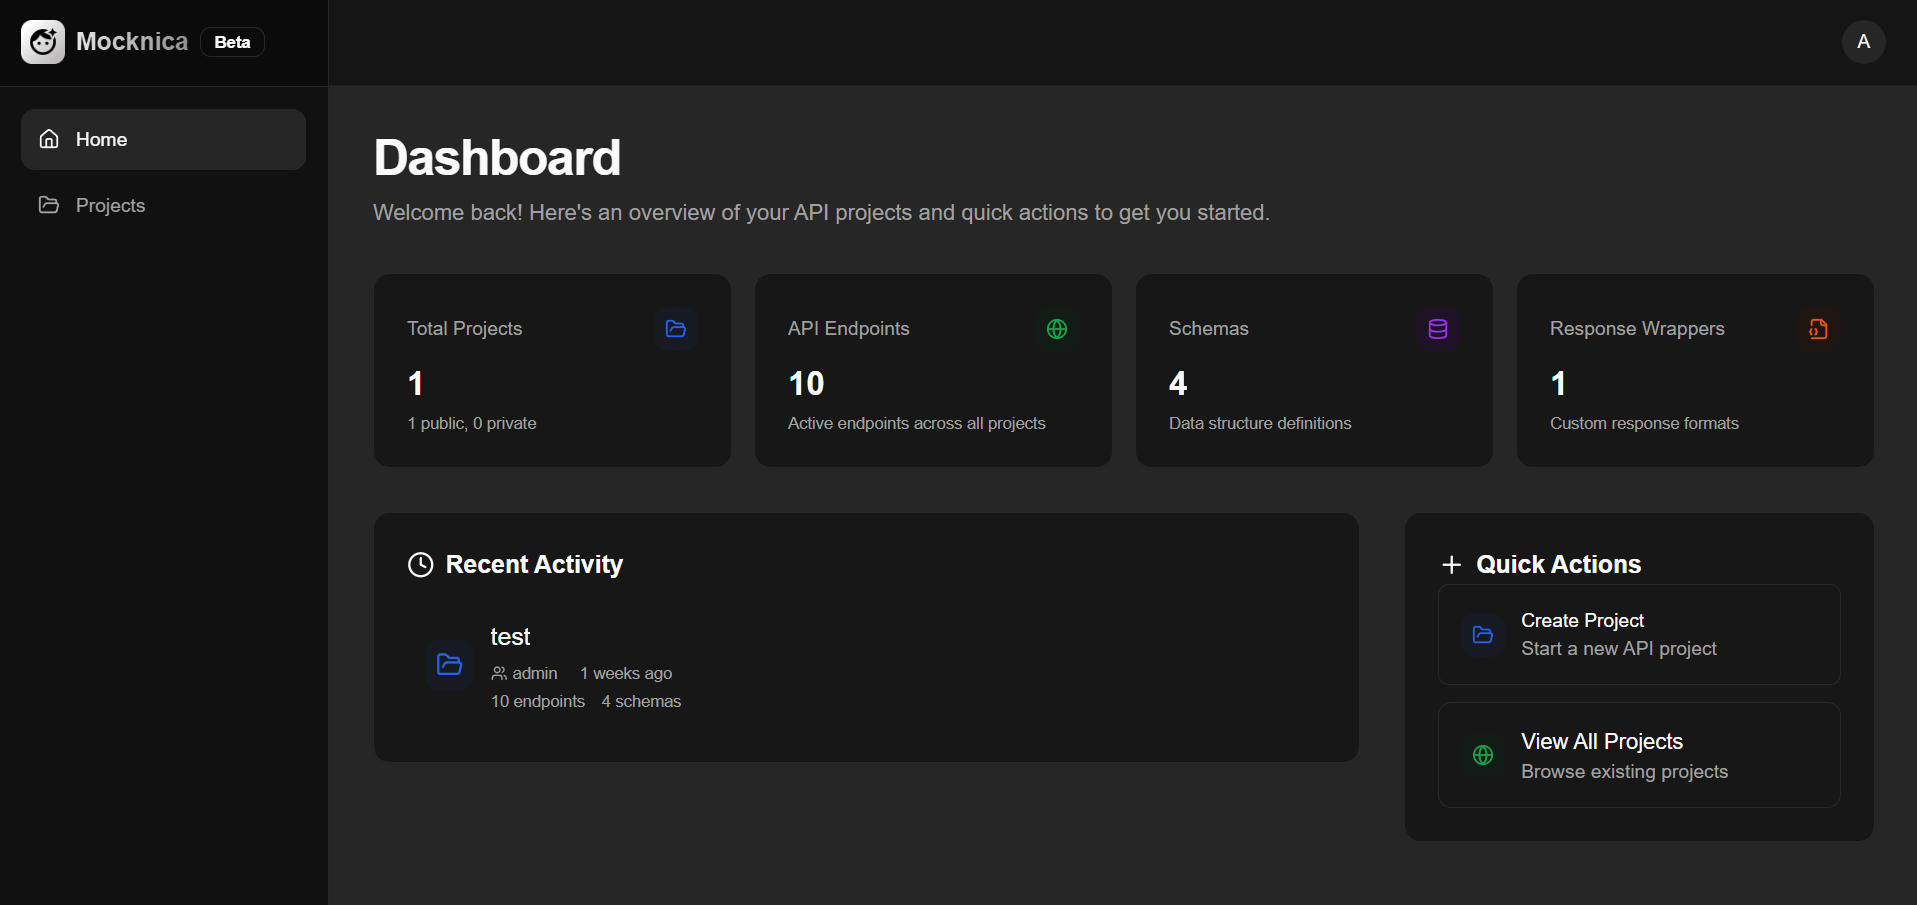Click the API Endpoints globe icon
The image size is (1917, 905).
pos(1057,329)
